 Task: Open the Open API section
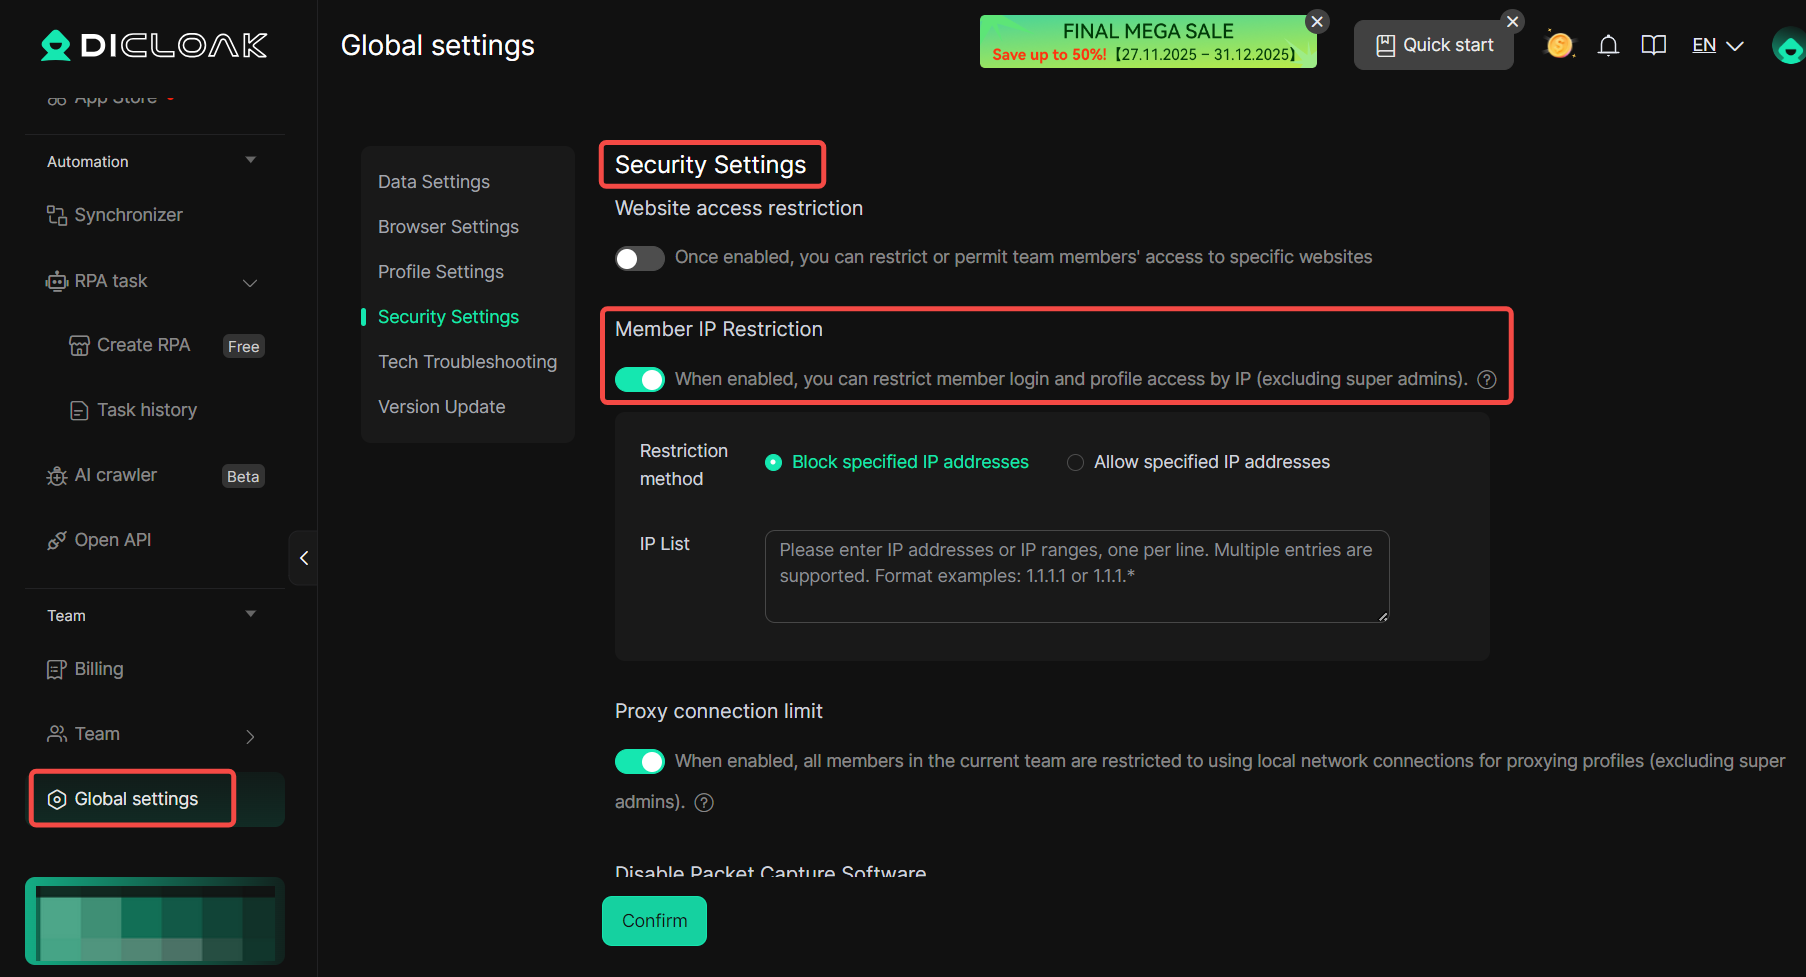click(x=111, y=539)
